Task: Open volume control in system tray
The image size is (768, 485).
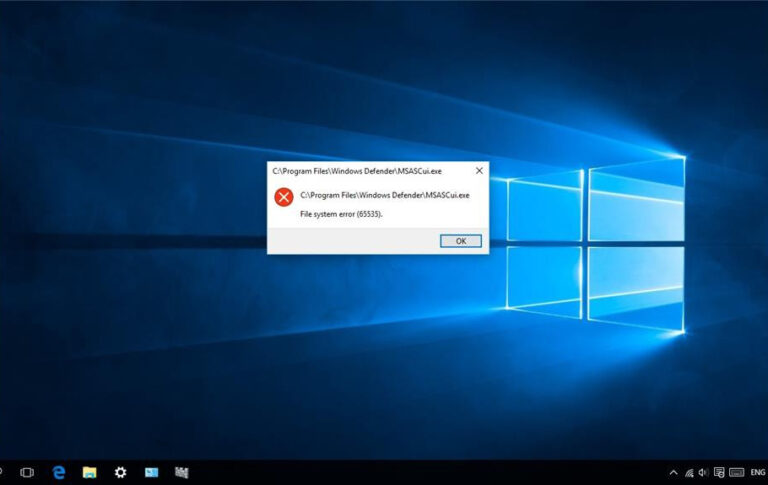Action: click(703, 472)
